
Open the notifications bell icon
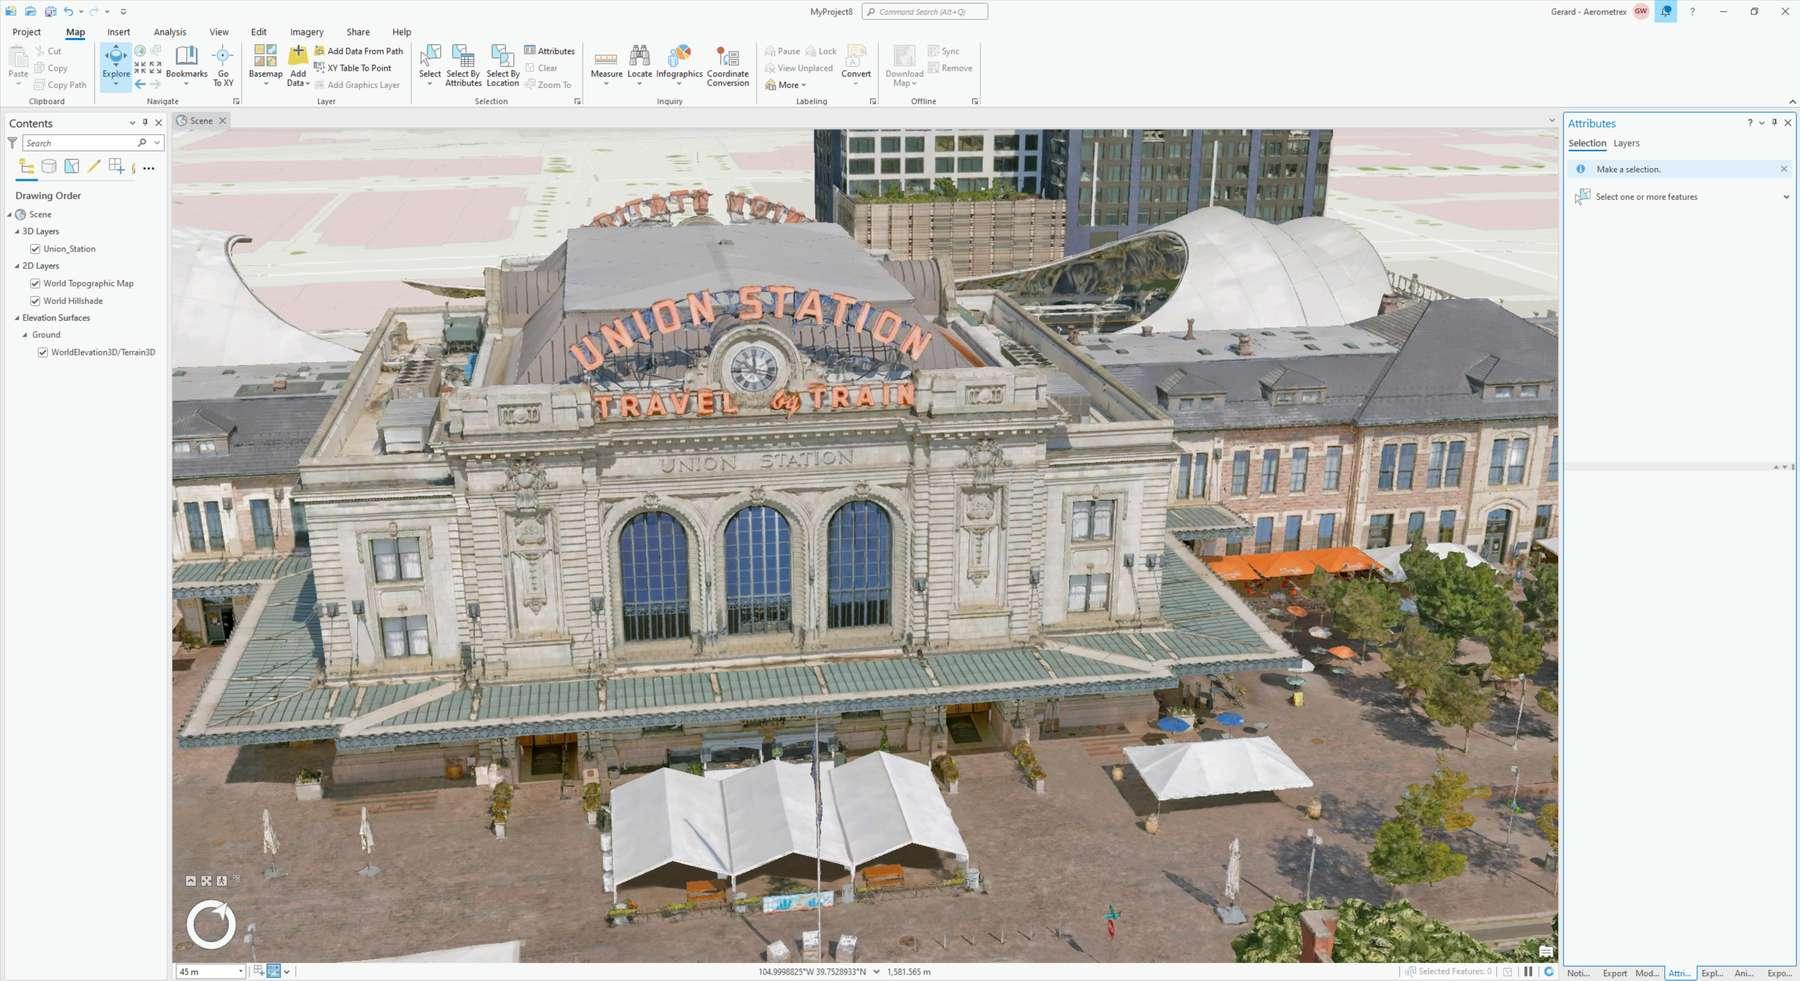pyautogui.click(x=1666, y=11)
